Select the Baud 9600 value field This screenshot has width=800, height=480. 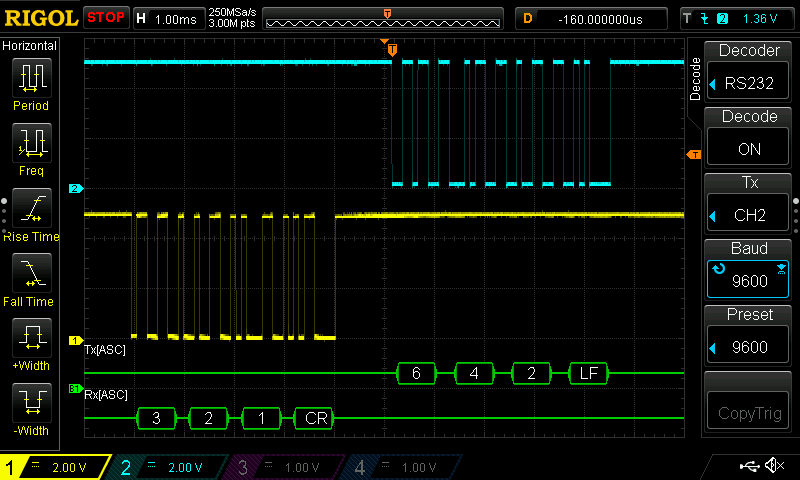(748, 279)
